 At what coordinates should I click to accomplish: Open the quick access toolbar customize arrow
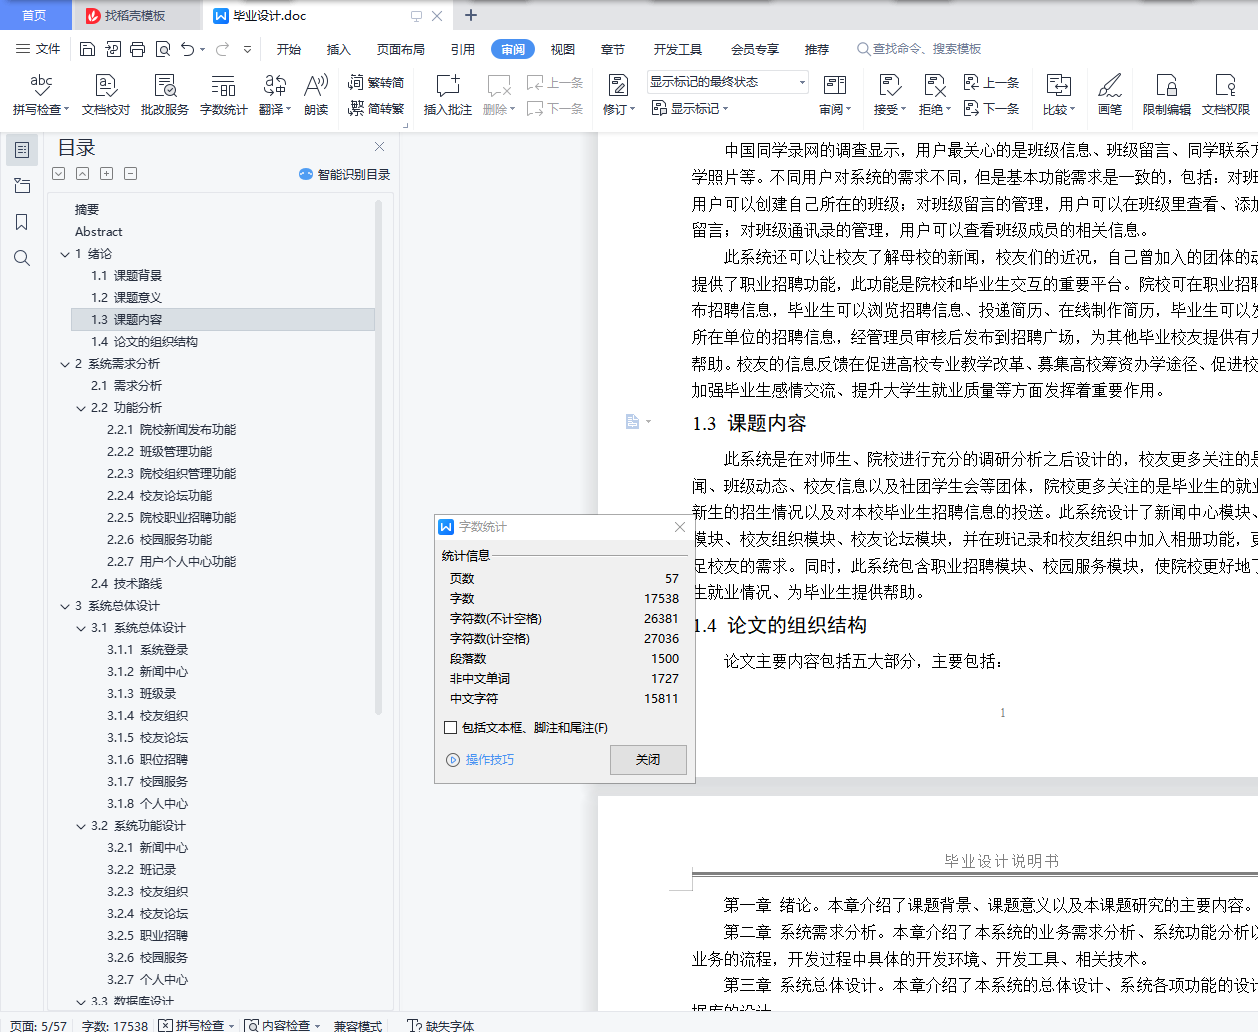pos(247,49)
